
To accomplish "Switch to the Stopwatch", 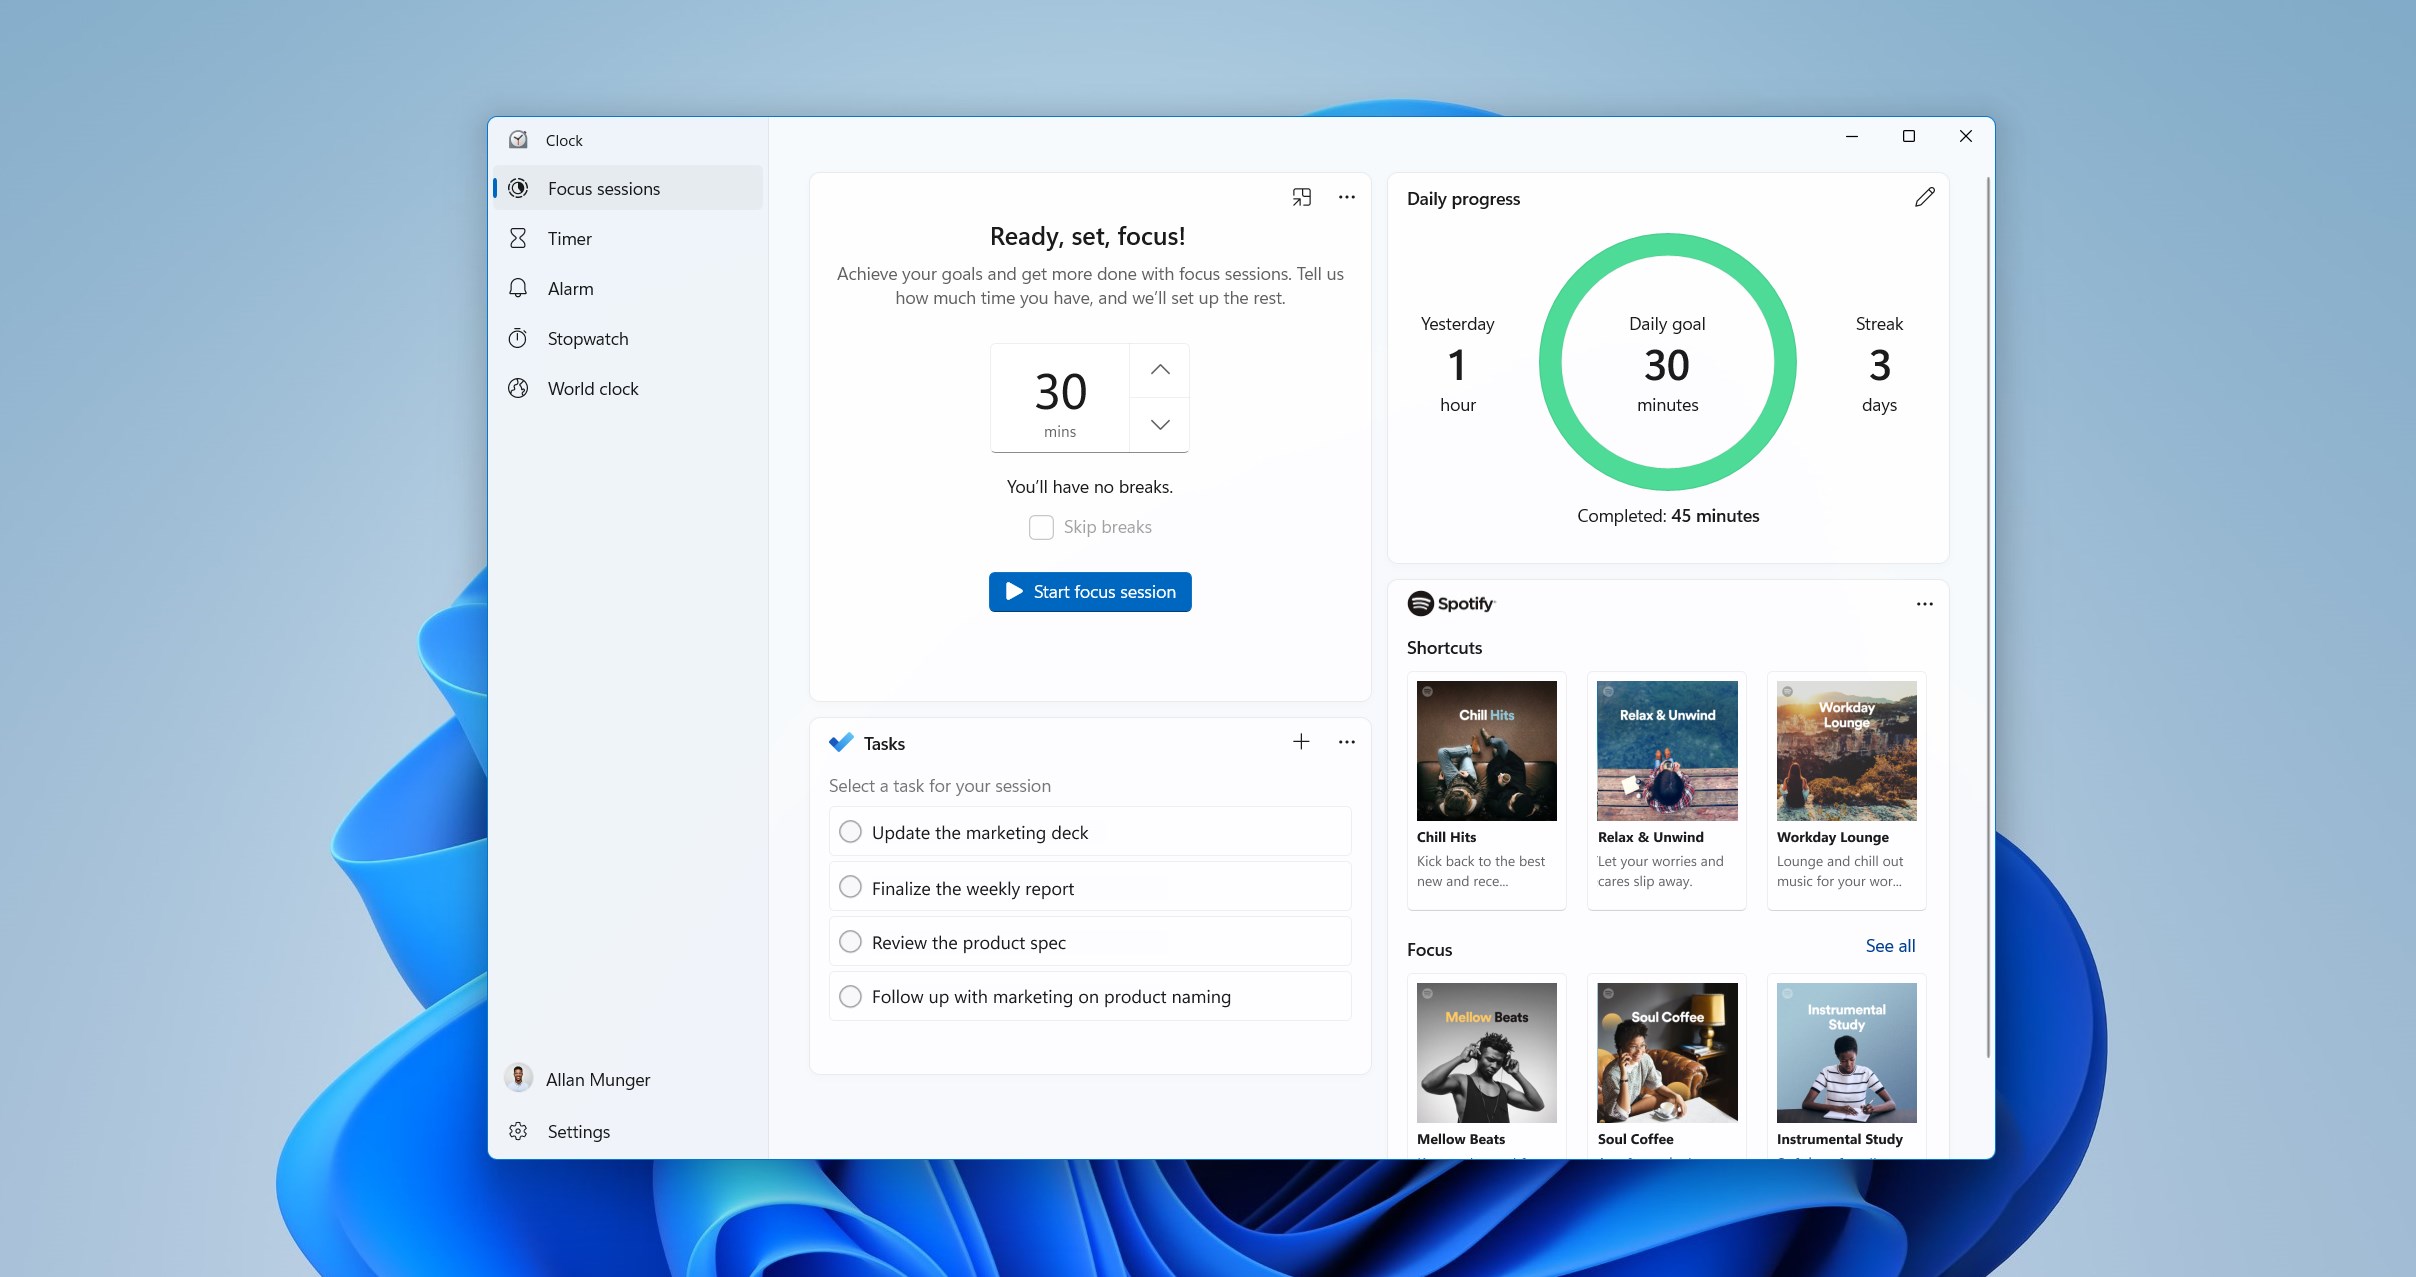I will click(x=588, y=338).
